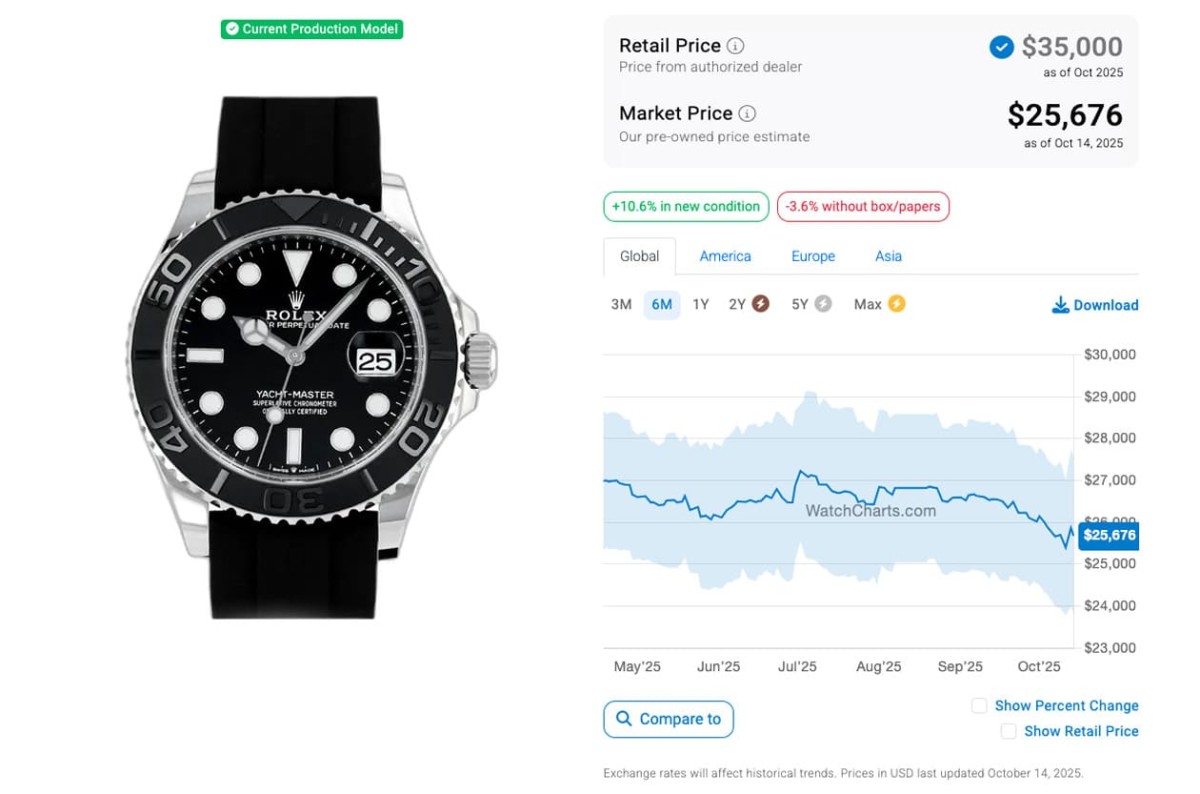Click the Compare to button
1200x794 pixels.
pyautogui.click(x=668, y=719)
